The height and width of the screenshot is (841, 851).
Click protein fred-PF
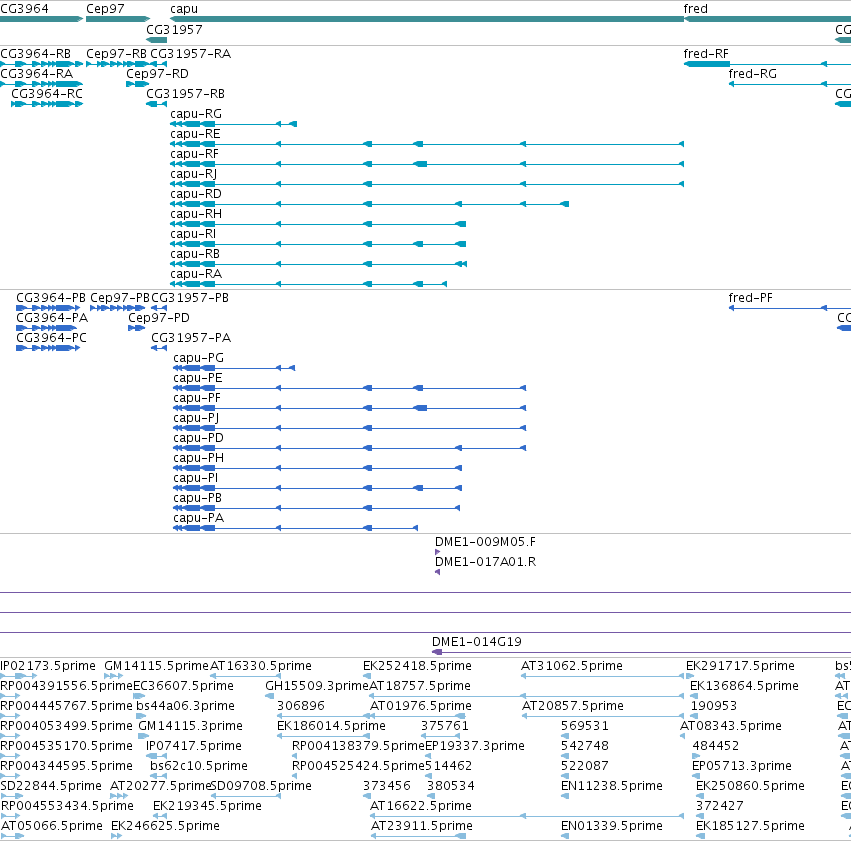click(751, 298)
